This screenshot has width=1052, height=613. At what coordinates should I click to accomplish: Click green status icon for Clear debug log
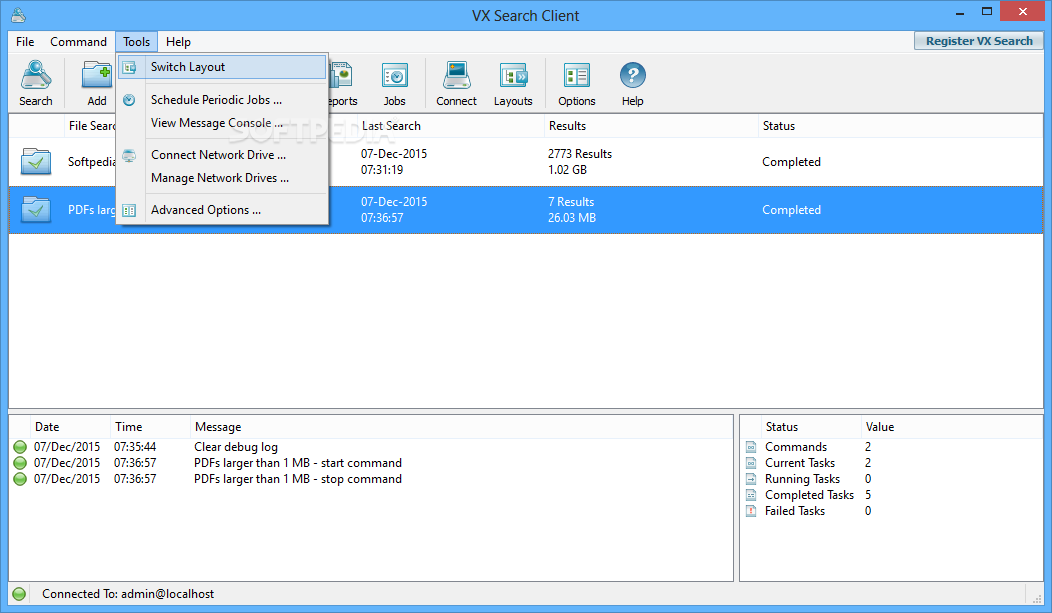pyautogui.click(x=20, y=447)
